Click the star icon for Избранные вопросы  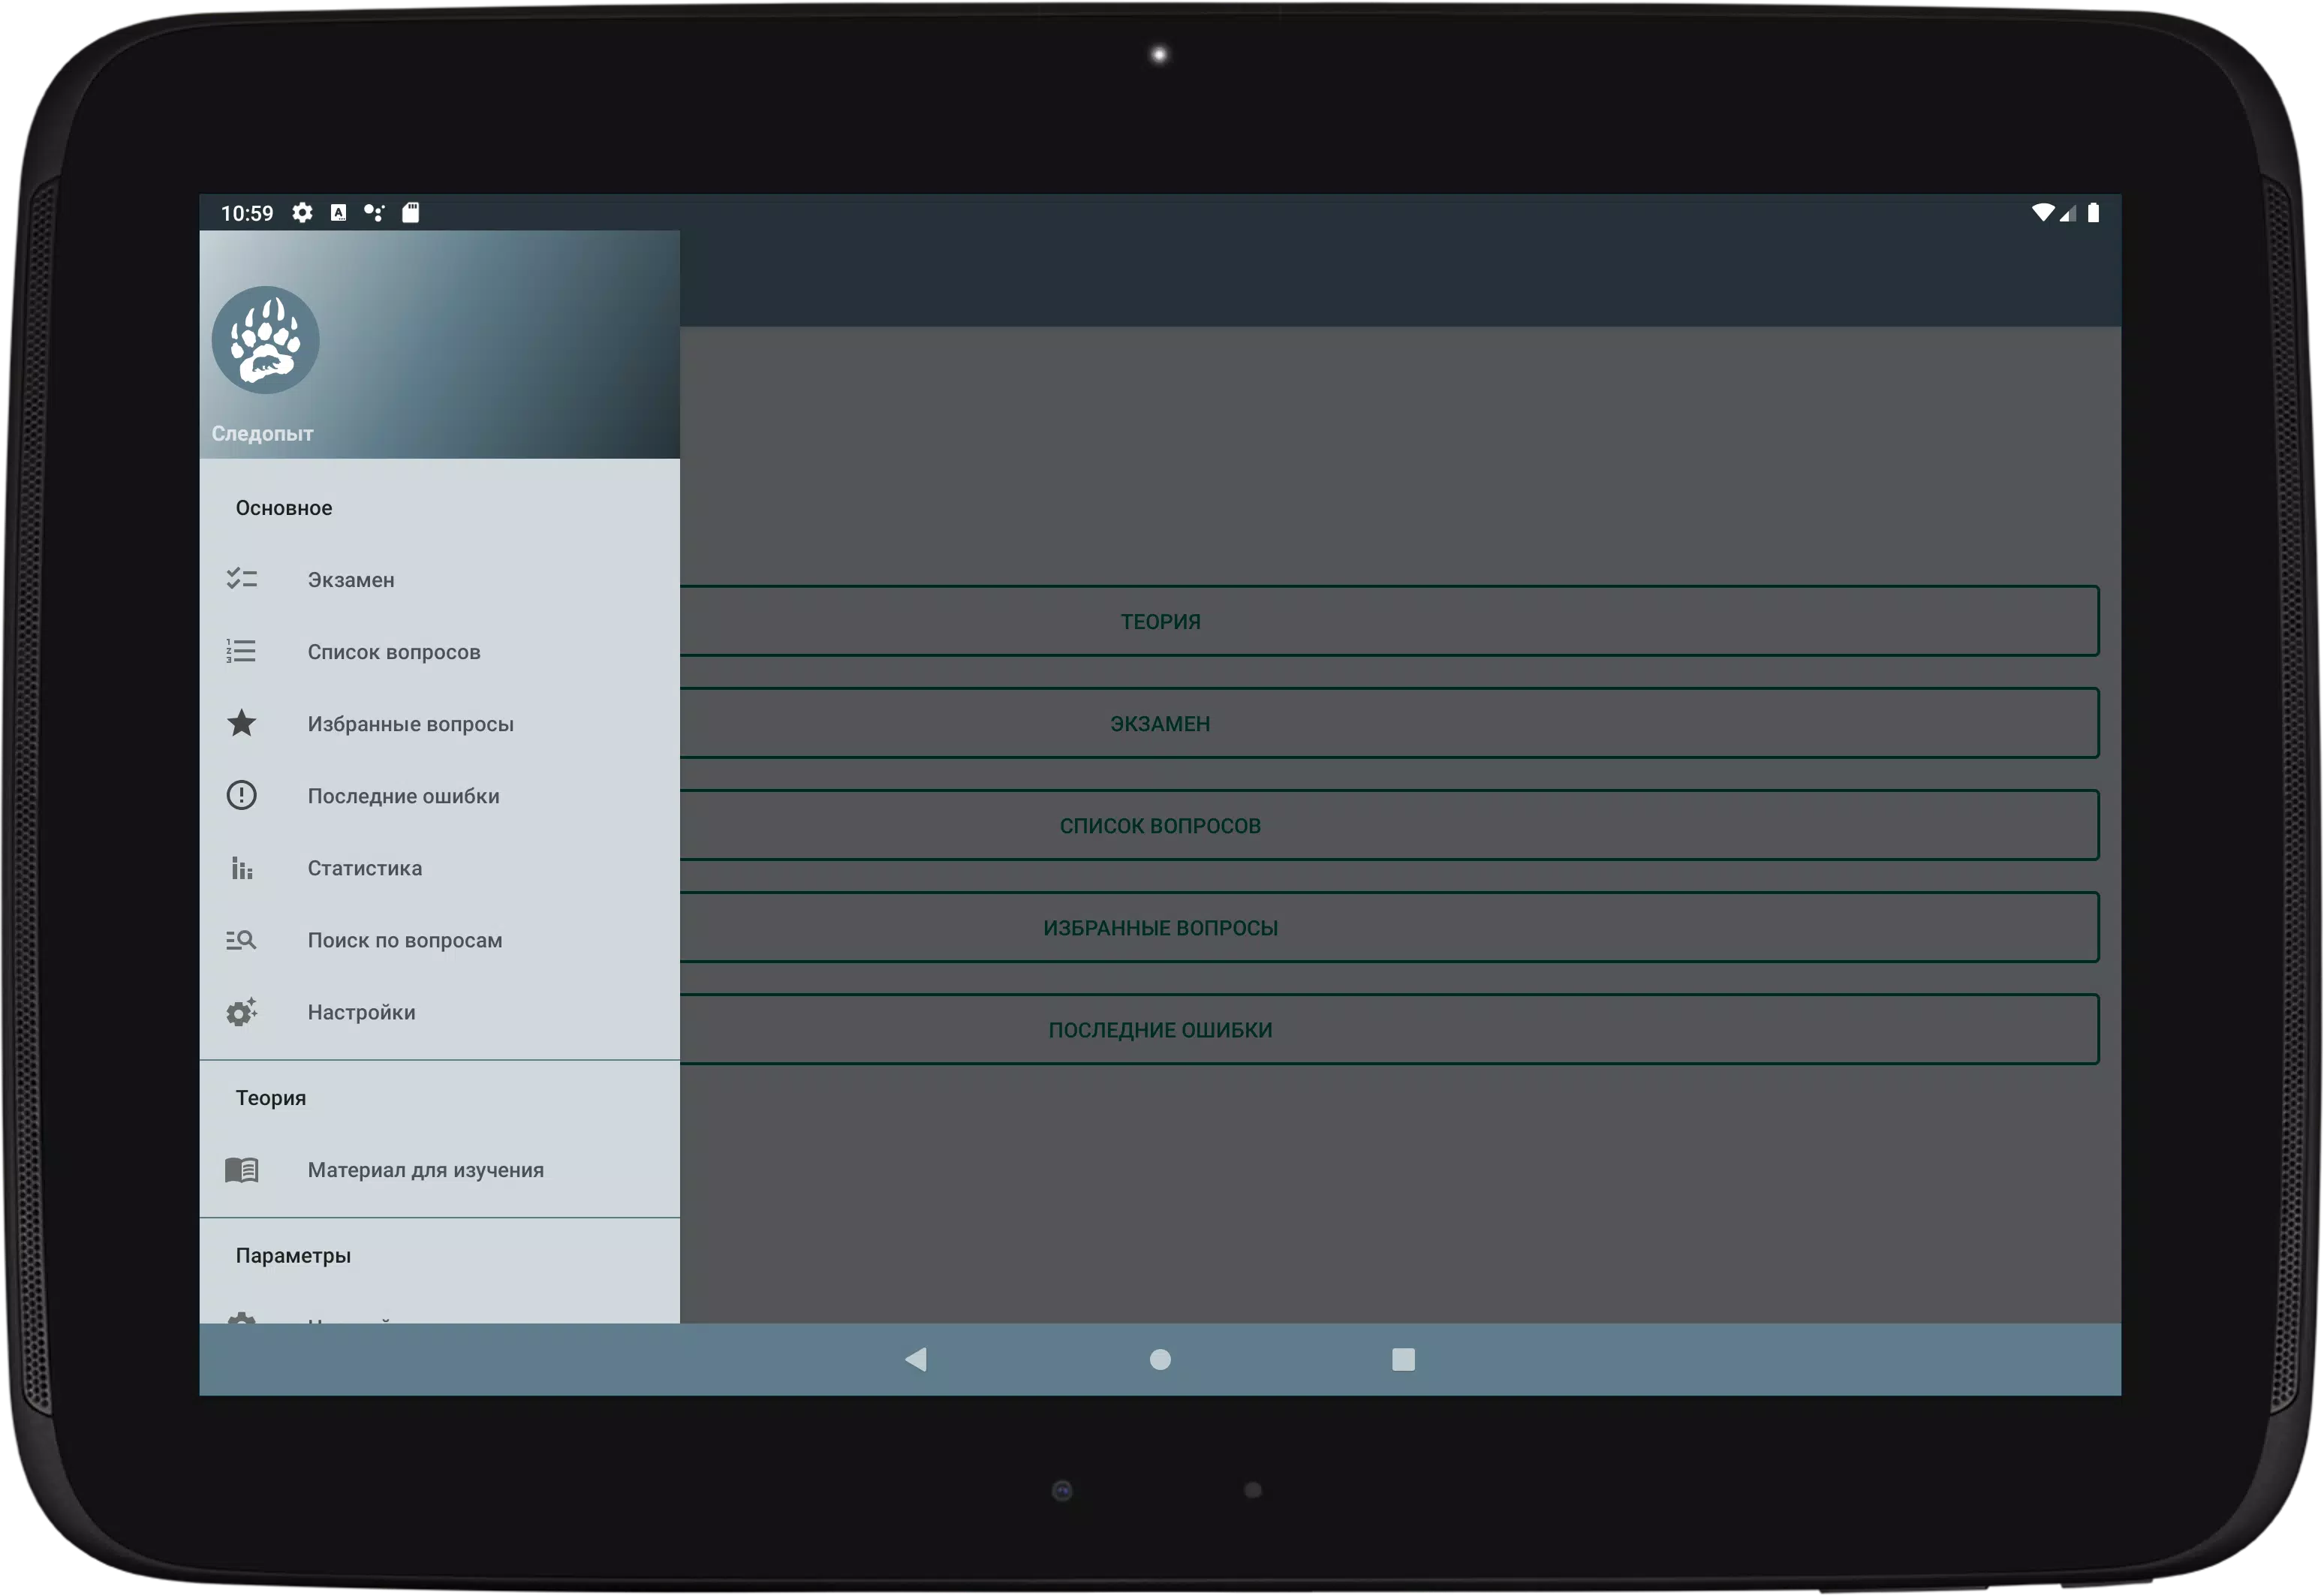pos(241,723)
